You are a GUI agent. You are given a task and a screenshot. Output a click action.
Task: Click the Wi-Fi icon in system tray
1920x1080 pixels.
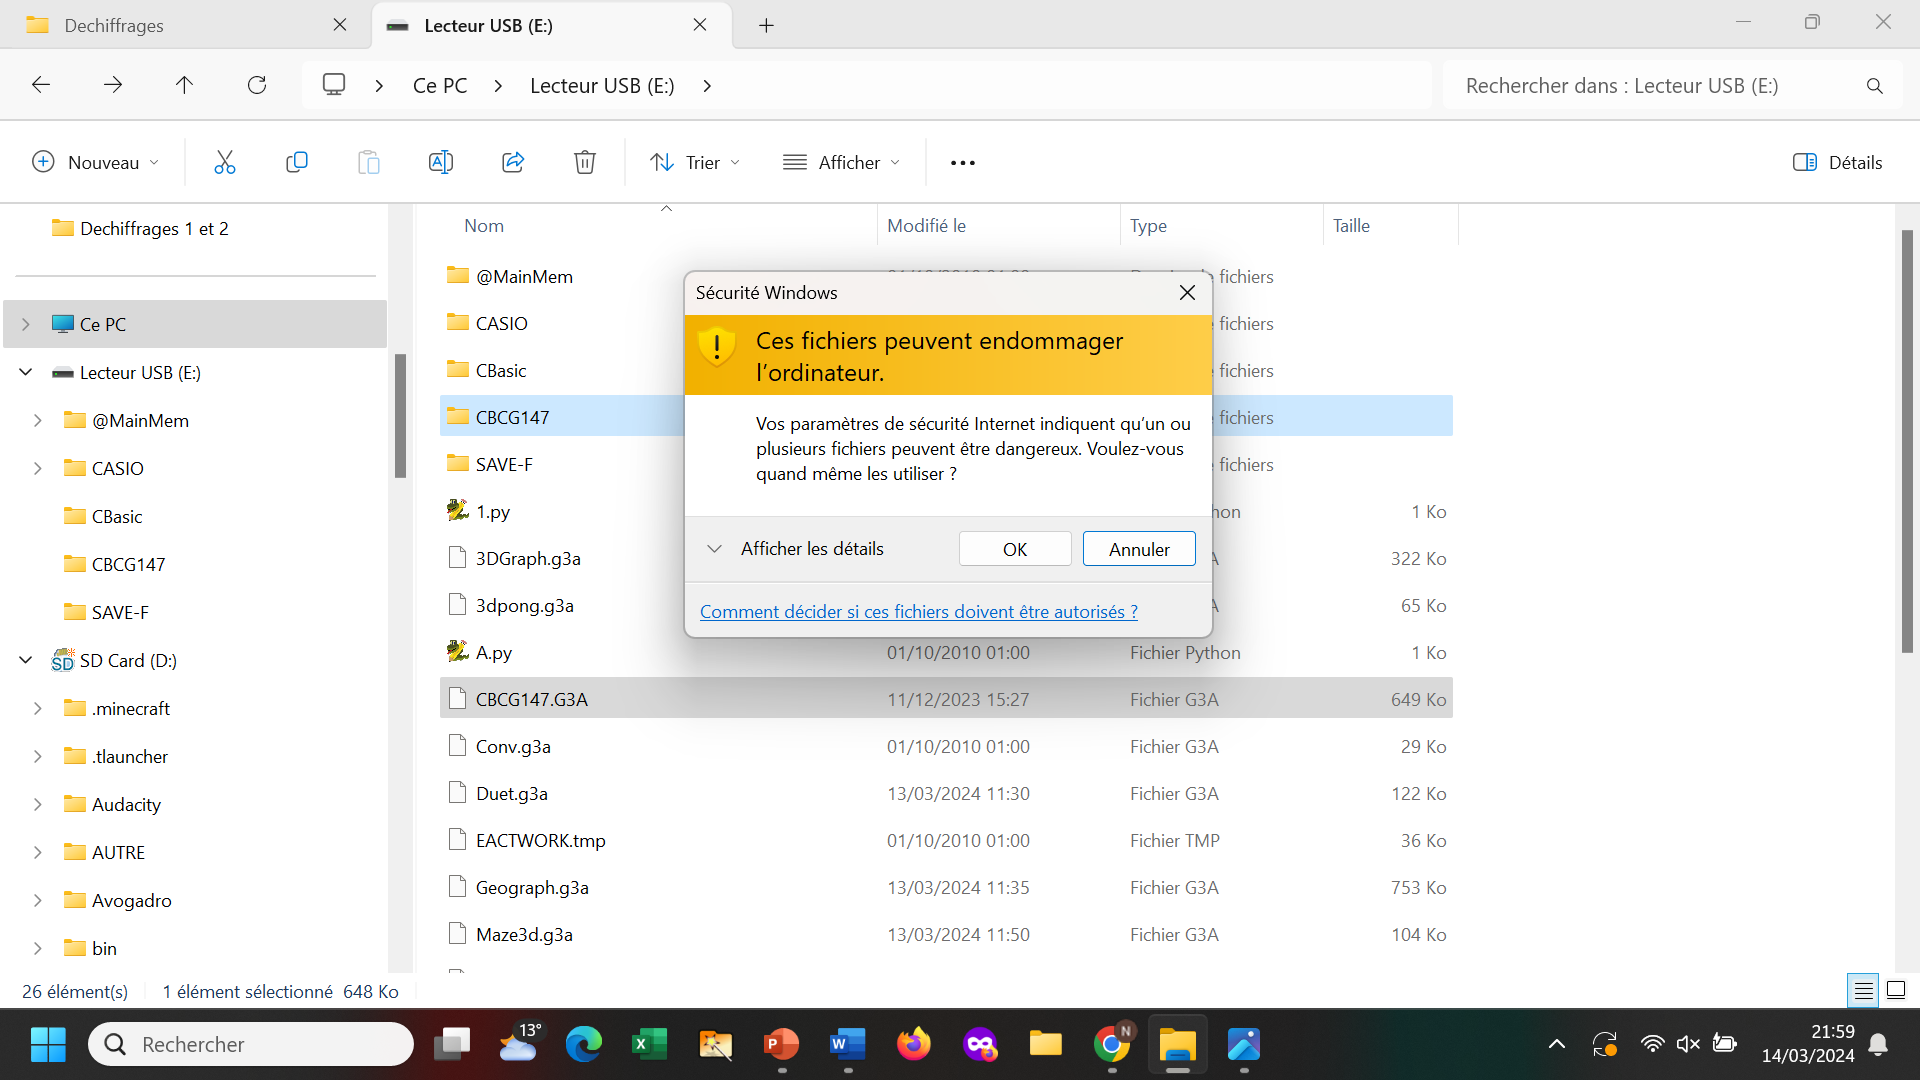click(x=1652, y=1044)
